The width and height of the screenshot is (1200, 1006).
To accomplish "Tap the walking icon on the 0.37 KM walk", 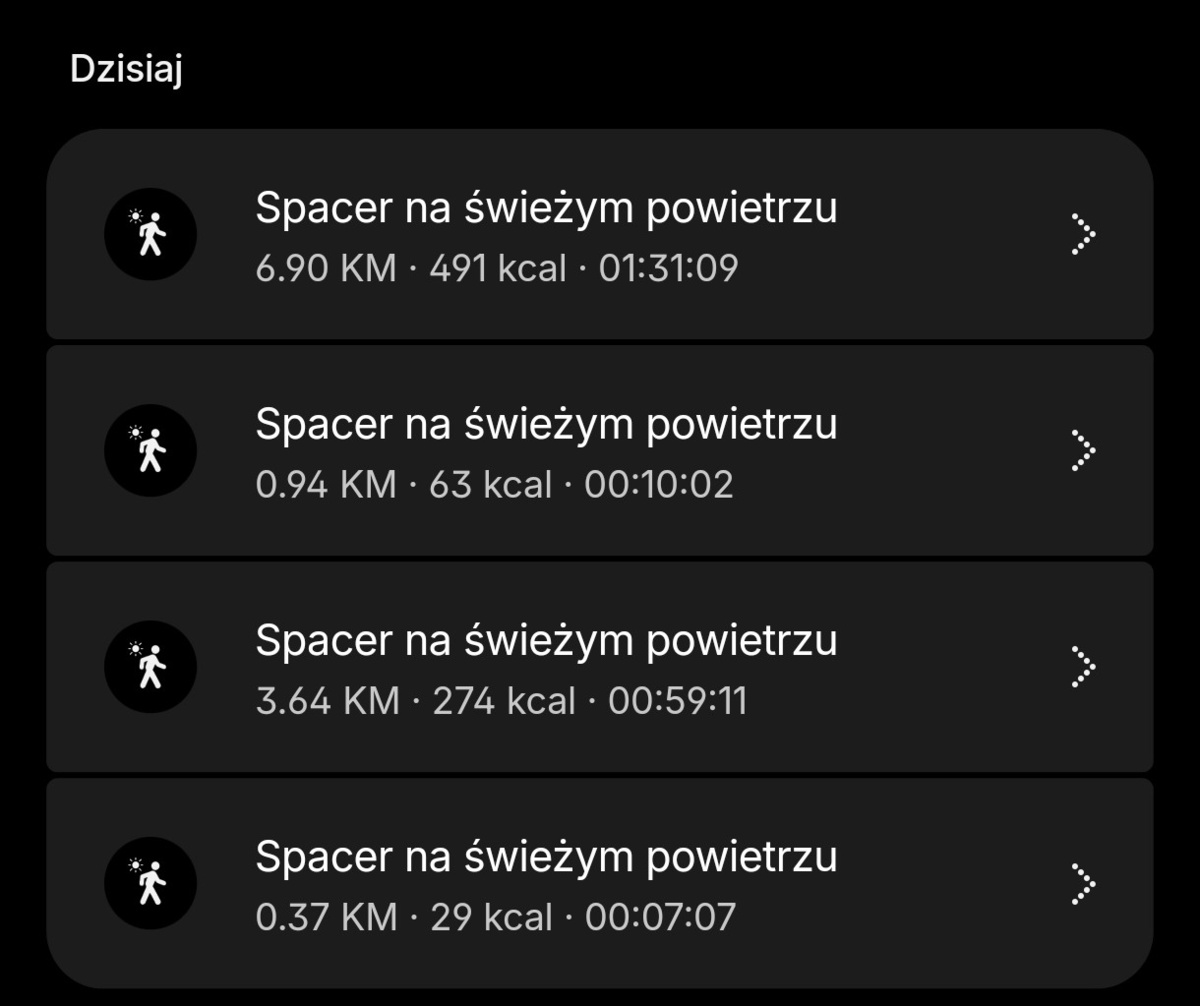I will (x=148, y=882).
